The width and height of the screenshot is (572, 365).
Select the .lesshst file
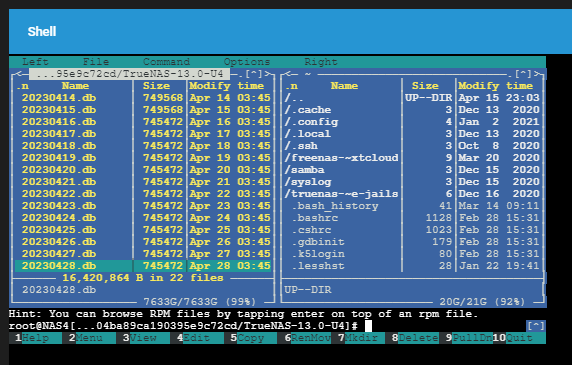pyautogui.click(x=412, y=266)
